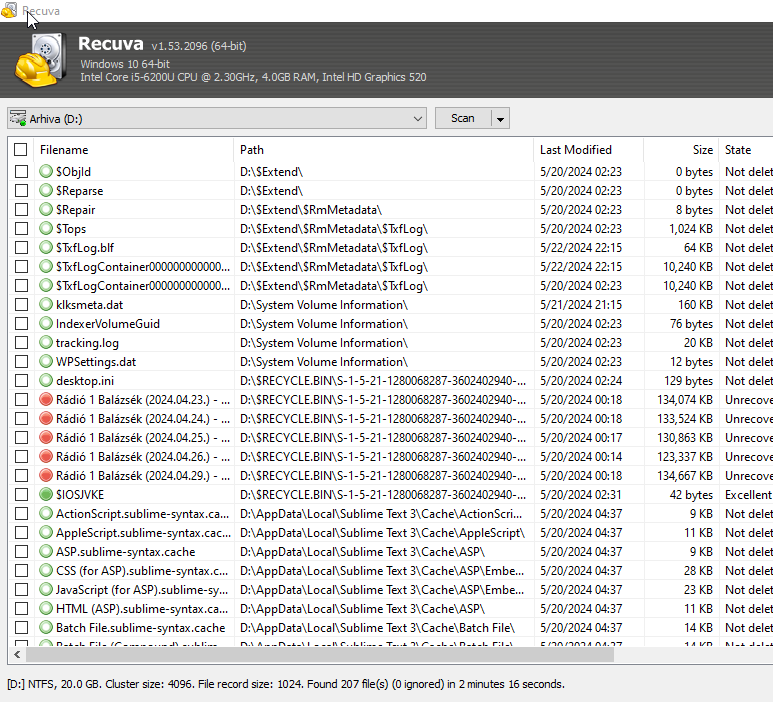Click status circle next to IndexerVolumeGuid

pos(46,323)
